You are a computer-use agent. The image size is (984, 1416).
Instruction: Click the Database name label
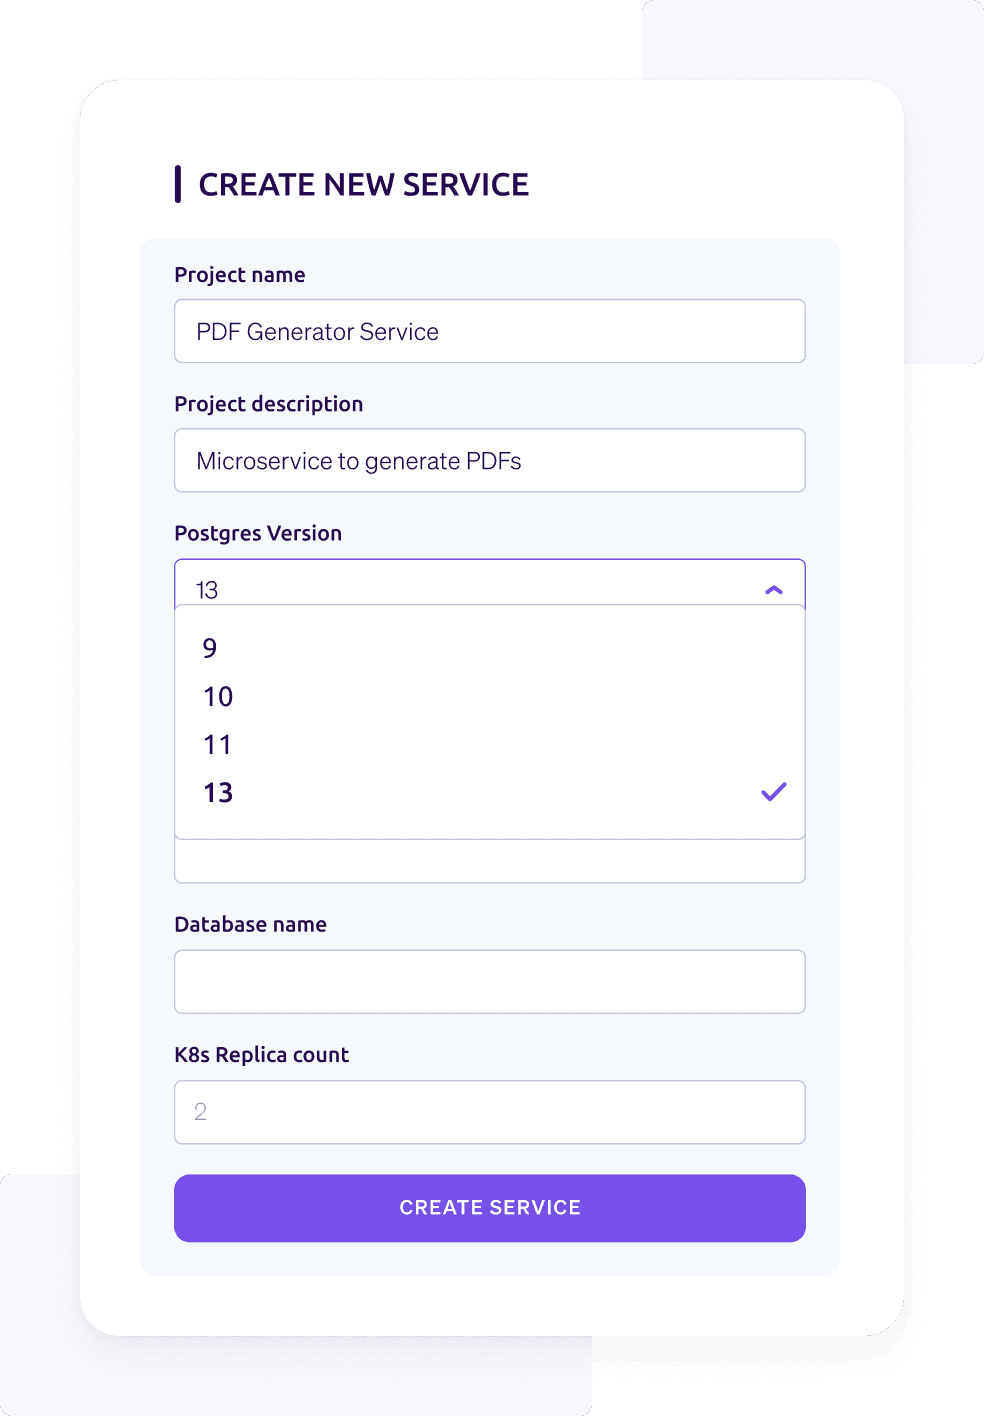click(x=250, y=924)
